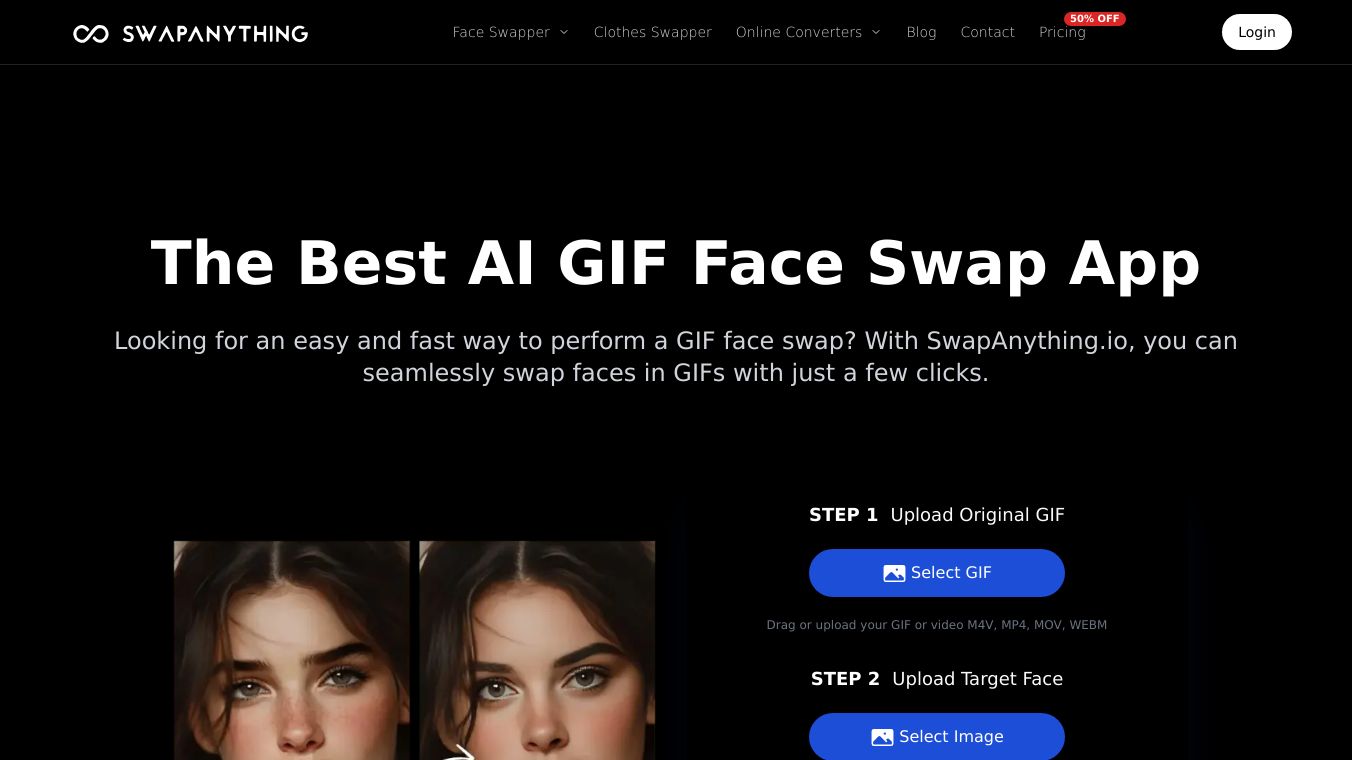1352x760 pixels.
Task: Open the Contact page
Action: [x=988, y=32]
